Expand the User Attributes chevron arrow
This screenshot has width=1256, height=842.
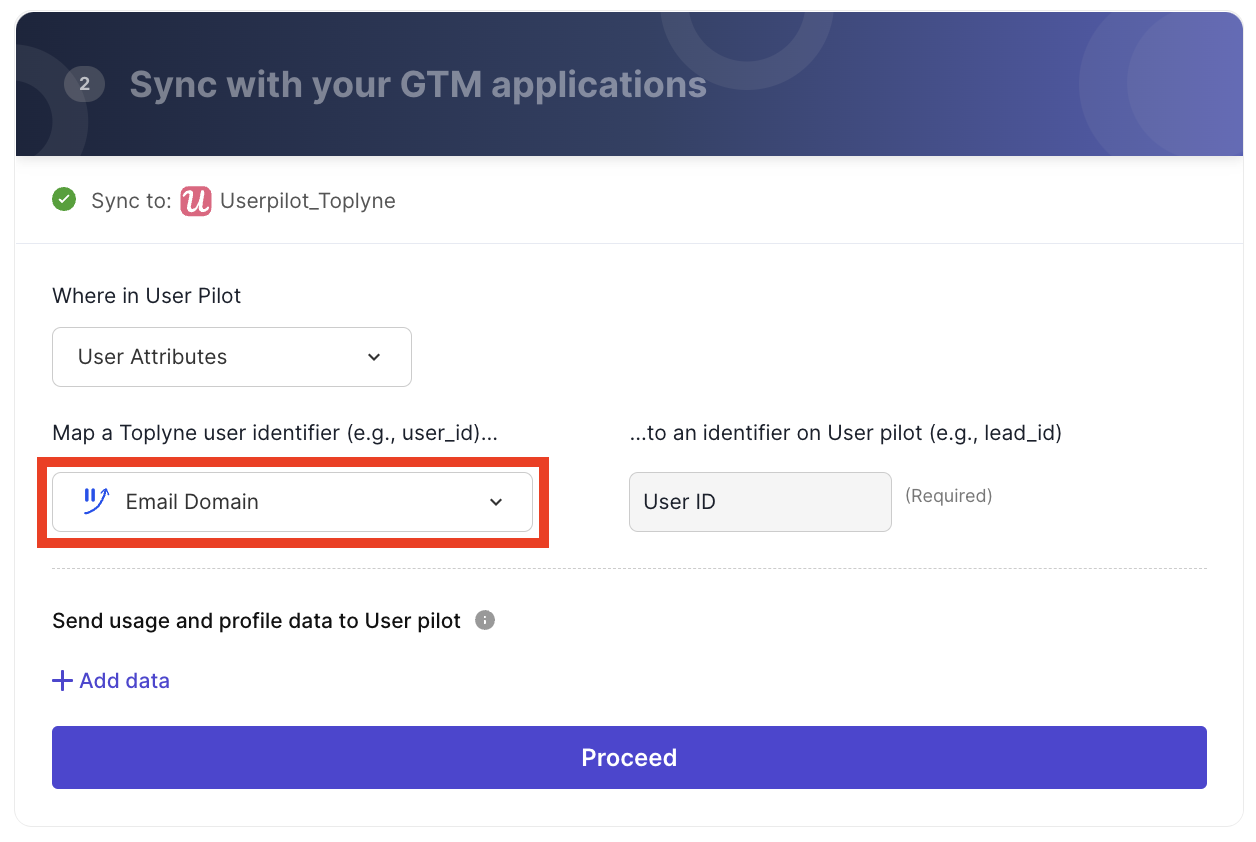374,357
